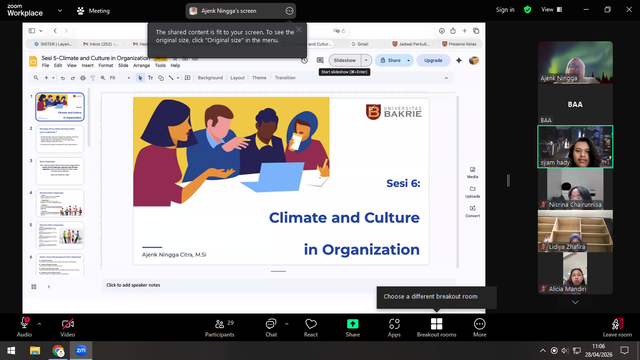This screenshot has height=360, width=640.
Task: Open Slideshow dropdown arrow
Action: 366,60
